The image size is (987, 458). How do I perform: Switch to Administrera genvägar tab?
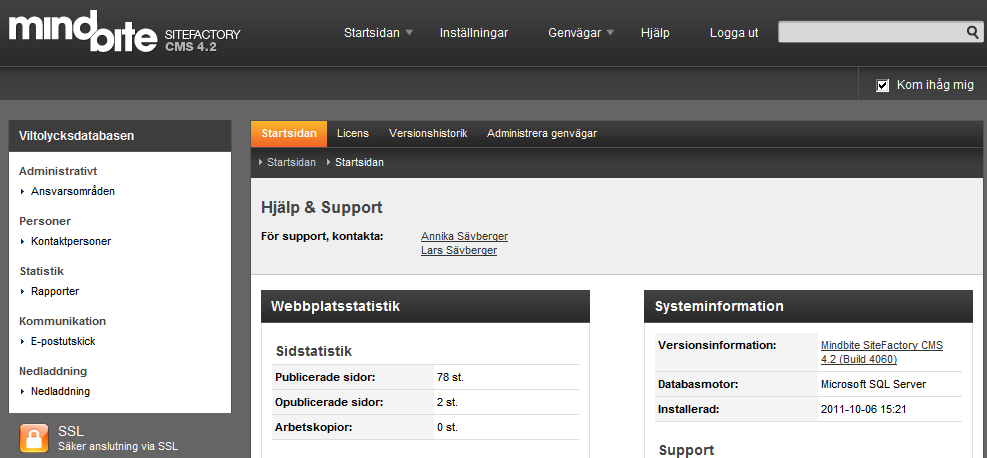click(542, 133)
